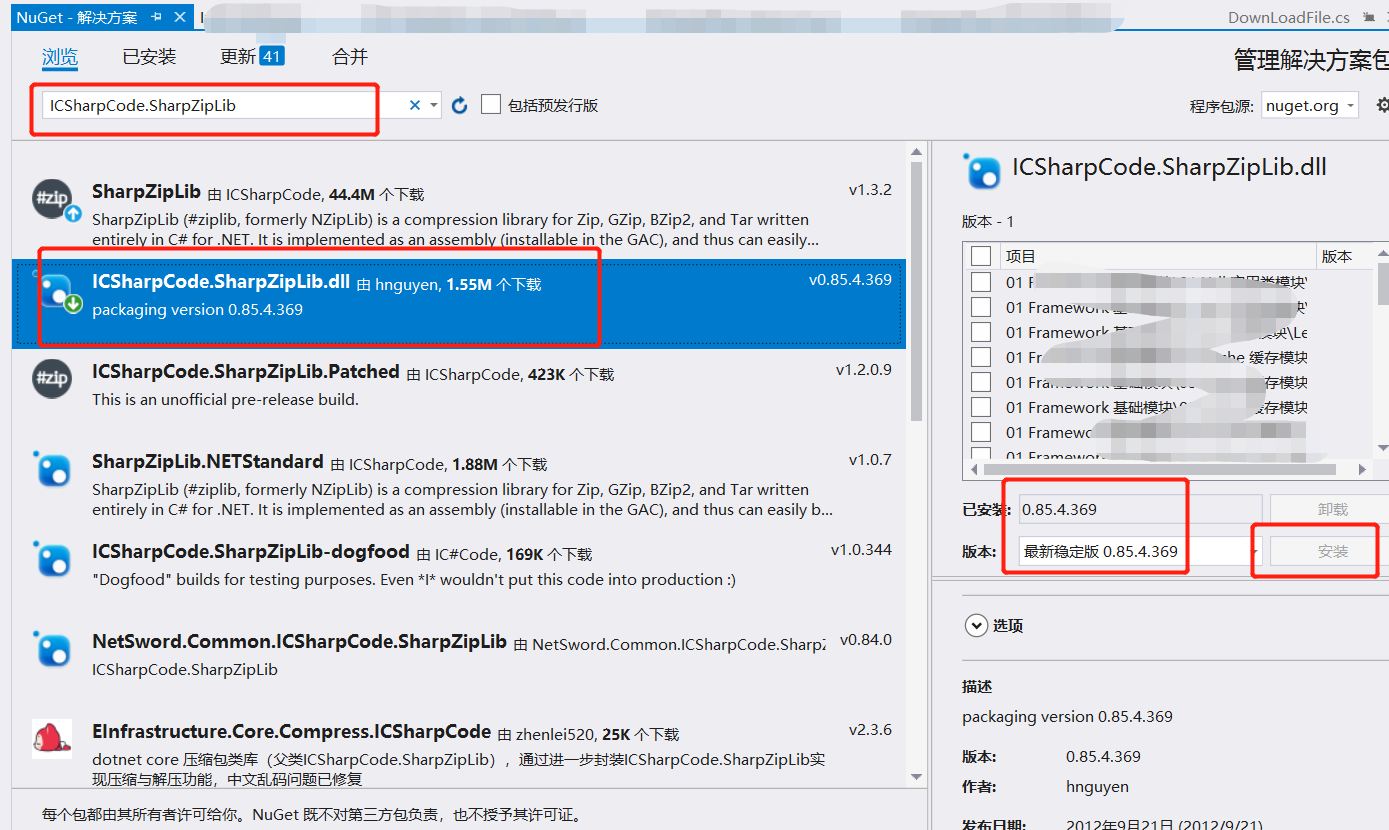The height and width of the screenshot is (830, 1389).
Task: Click the project list horizontal scrollbar thumb
Action: [1160, 469]
